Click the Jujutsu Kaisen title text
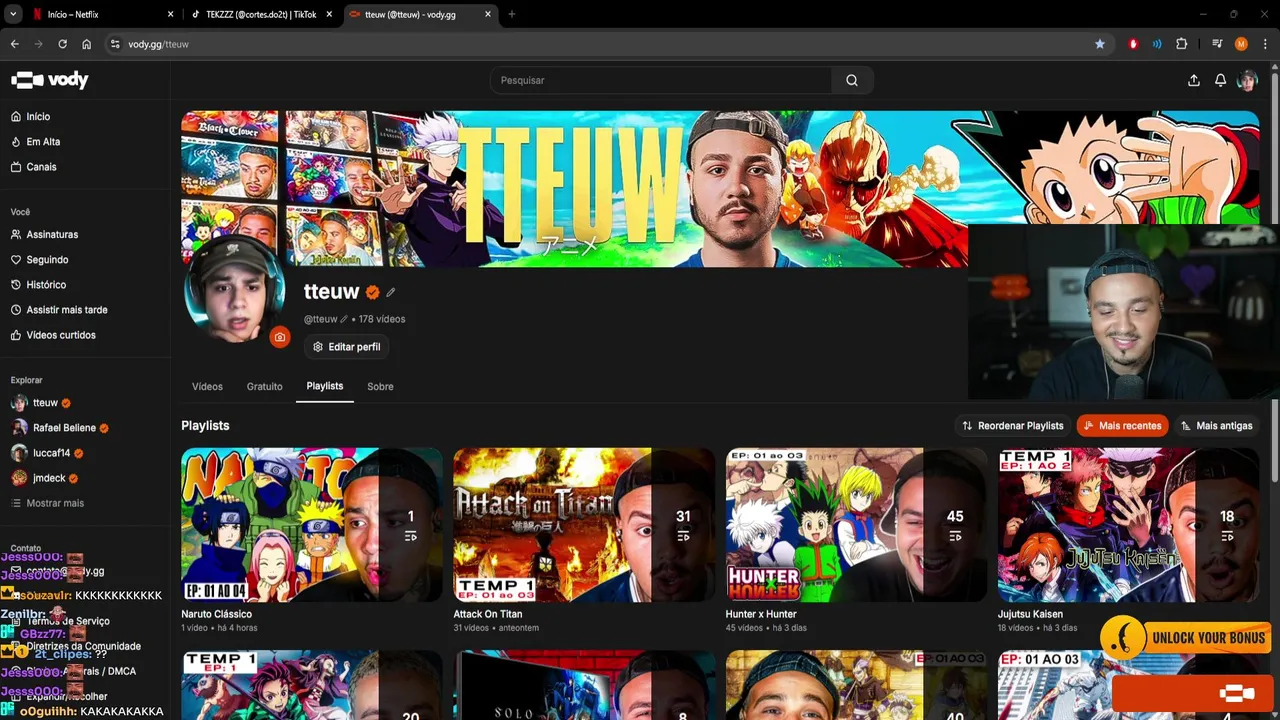Viewport: 1280px width, 720px height. click(x=1030, y=614)
